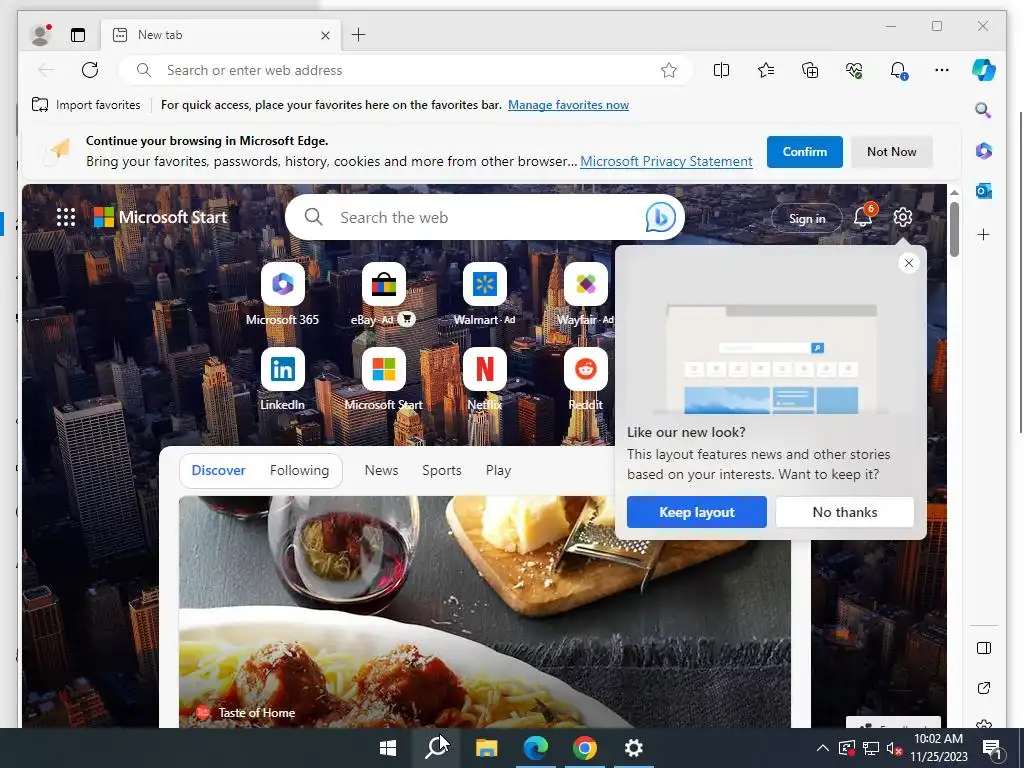Image resolution: width=1024 pixels, height=768 pixels.
Task: Open Outlook sidebar icon
Action: pos(984,191)
